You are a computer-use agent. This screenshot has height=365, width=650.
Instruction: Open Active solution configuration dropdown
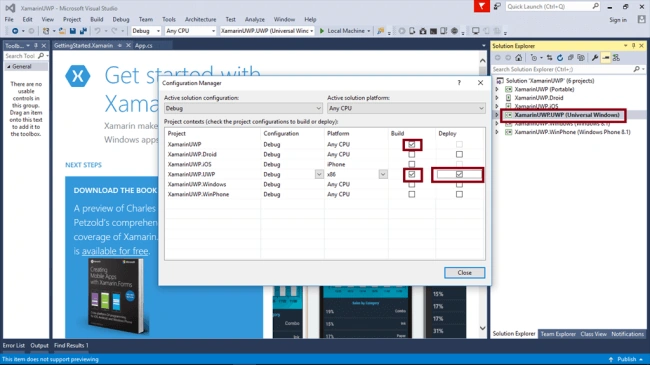click(x=243, y=108)
